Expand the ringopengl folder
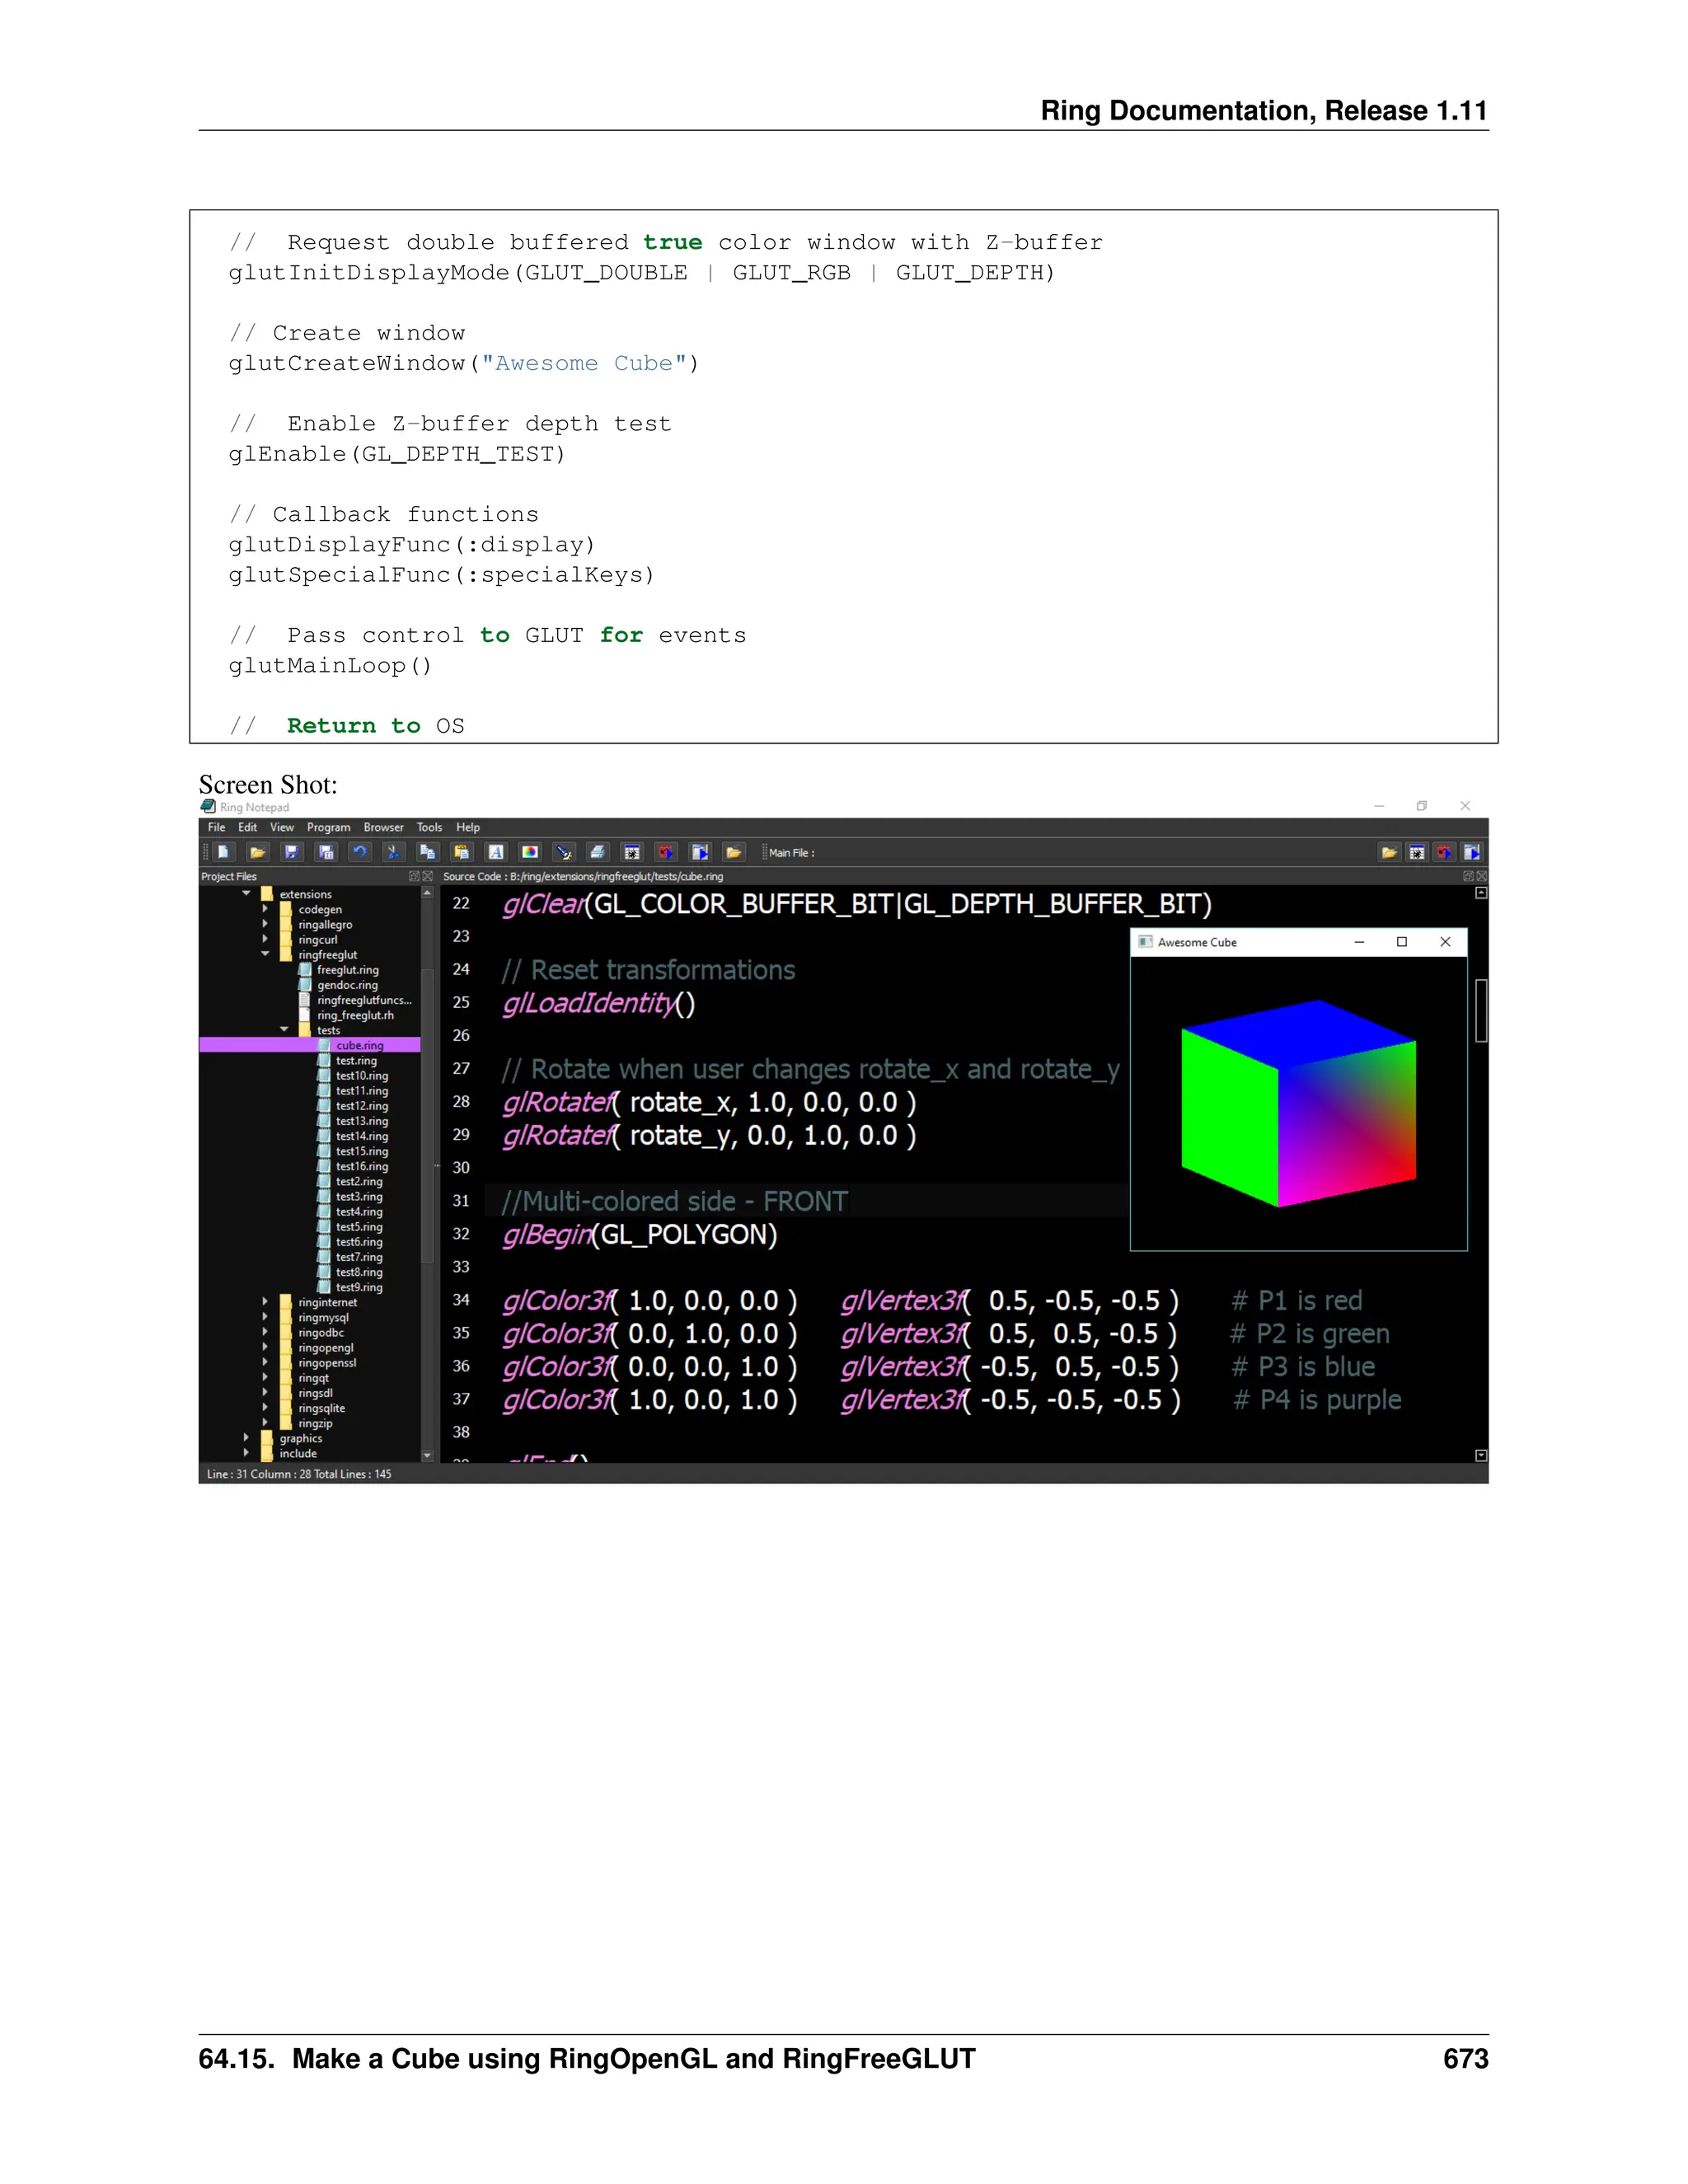 [x=265, y=1347]
